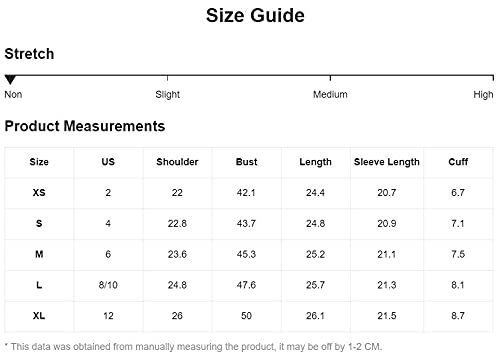Click the Sleeve Length column header

point(387,162)
